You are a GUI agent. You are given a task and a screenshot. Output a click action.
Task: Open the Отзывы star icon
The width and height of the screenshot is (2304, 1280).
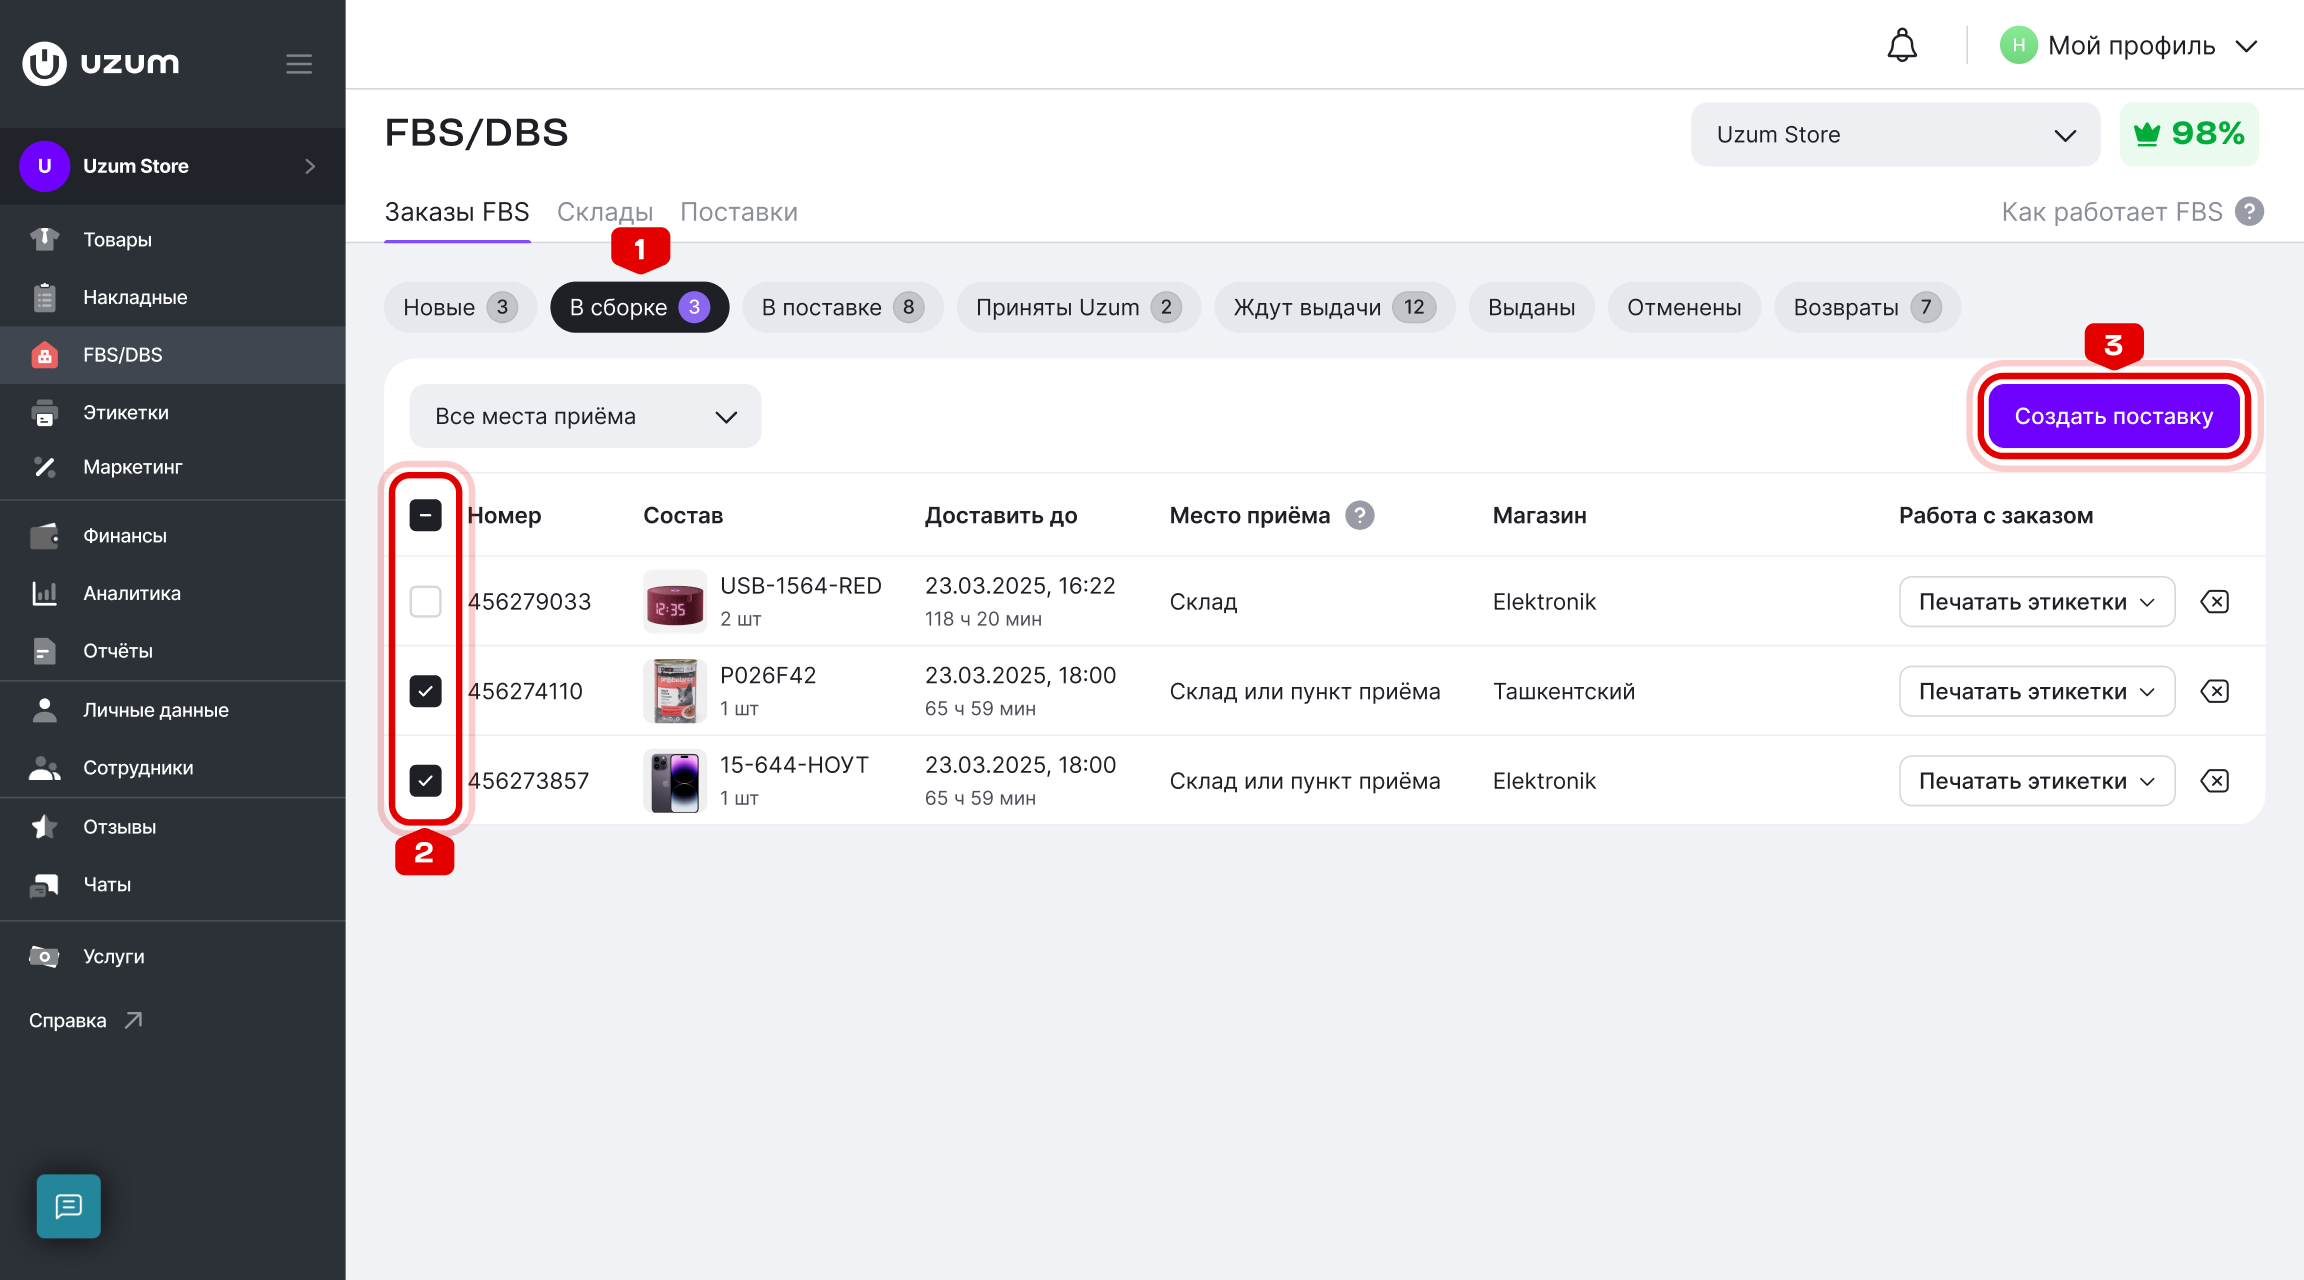pyautogui.click(x=44, y=827)
